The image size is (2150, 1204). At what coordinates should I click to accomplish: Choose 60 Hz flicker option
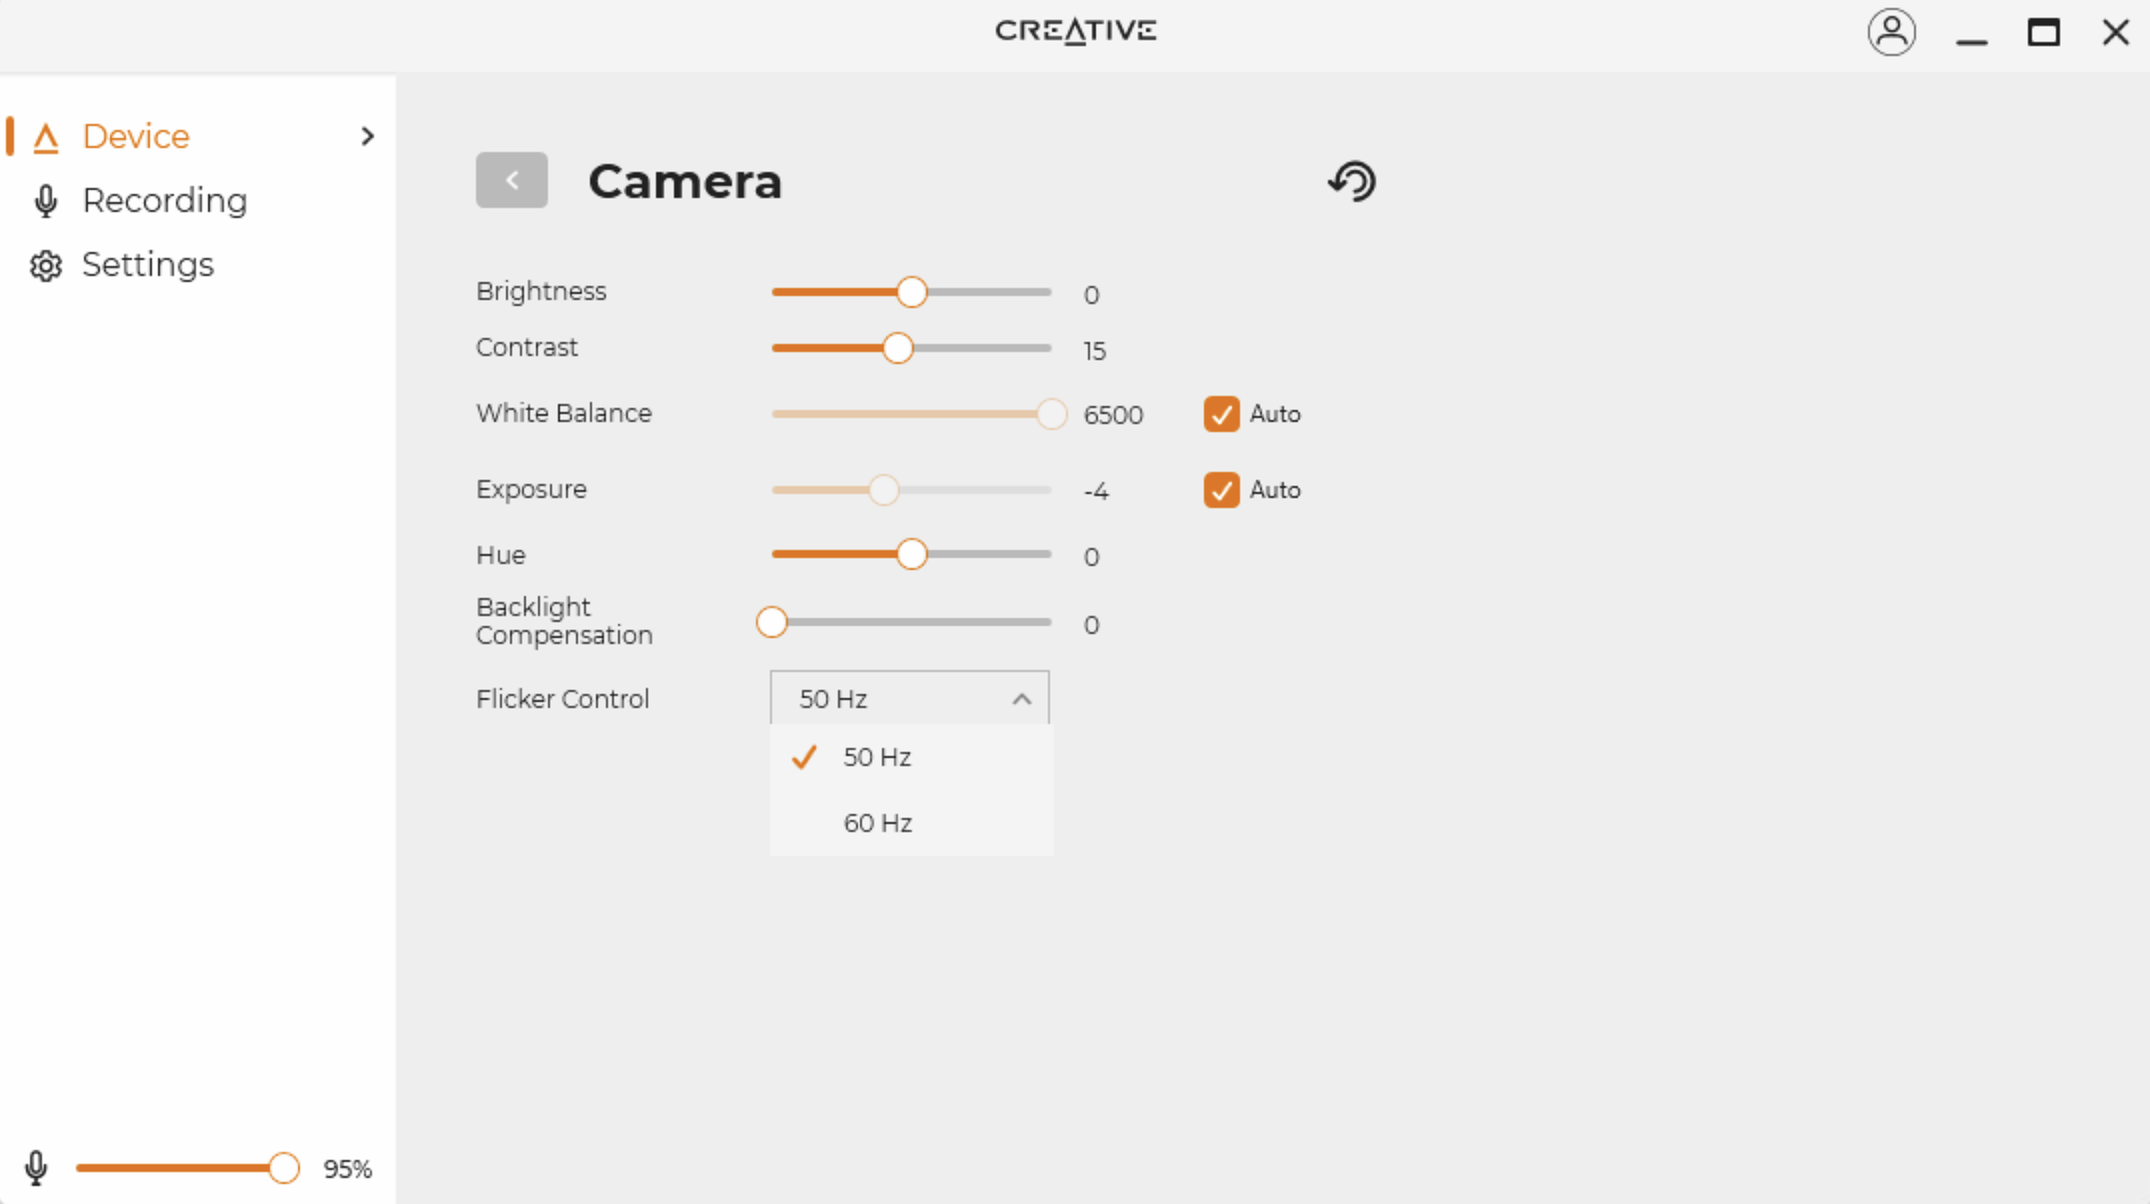click(877, 823)
